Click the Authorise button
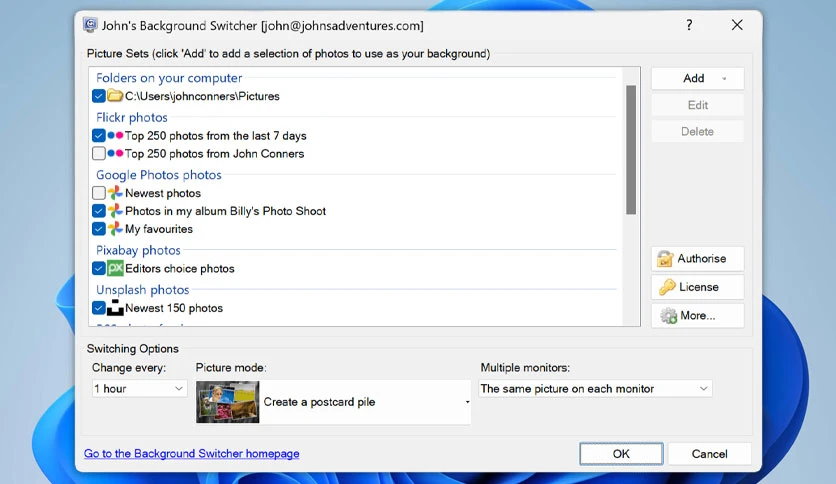The image size is (836, 484). (697, 259)
